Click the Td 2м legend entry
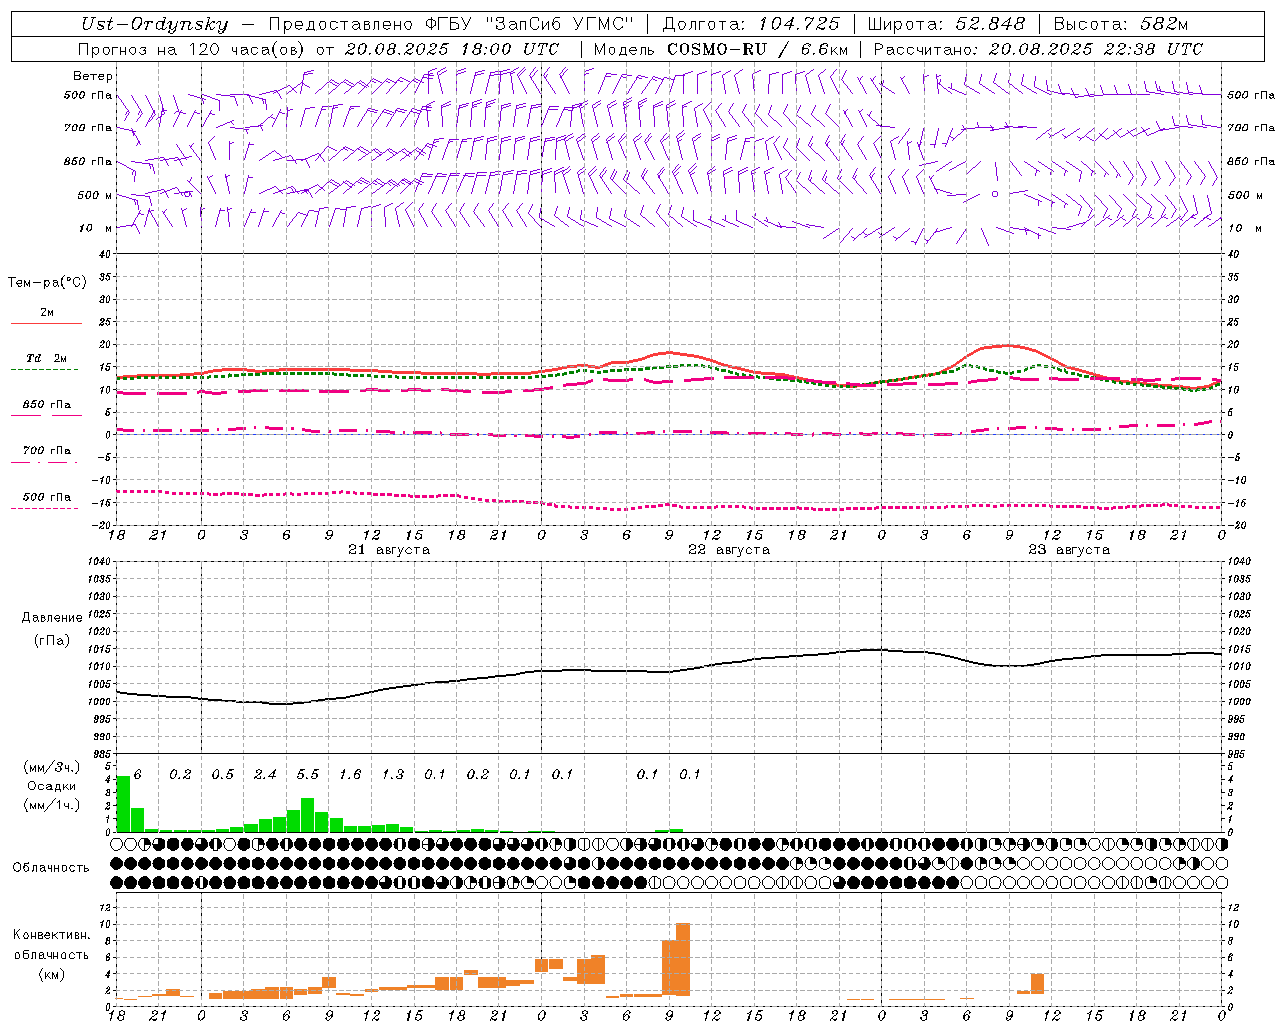 click(x=46, y=358)
